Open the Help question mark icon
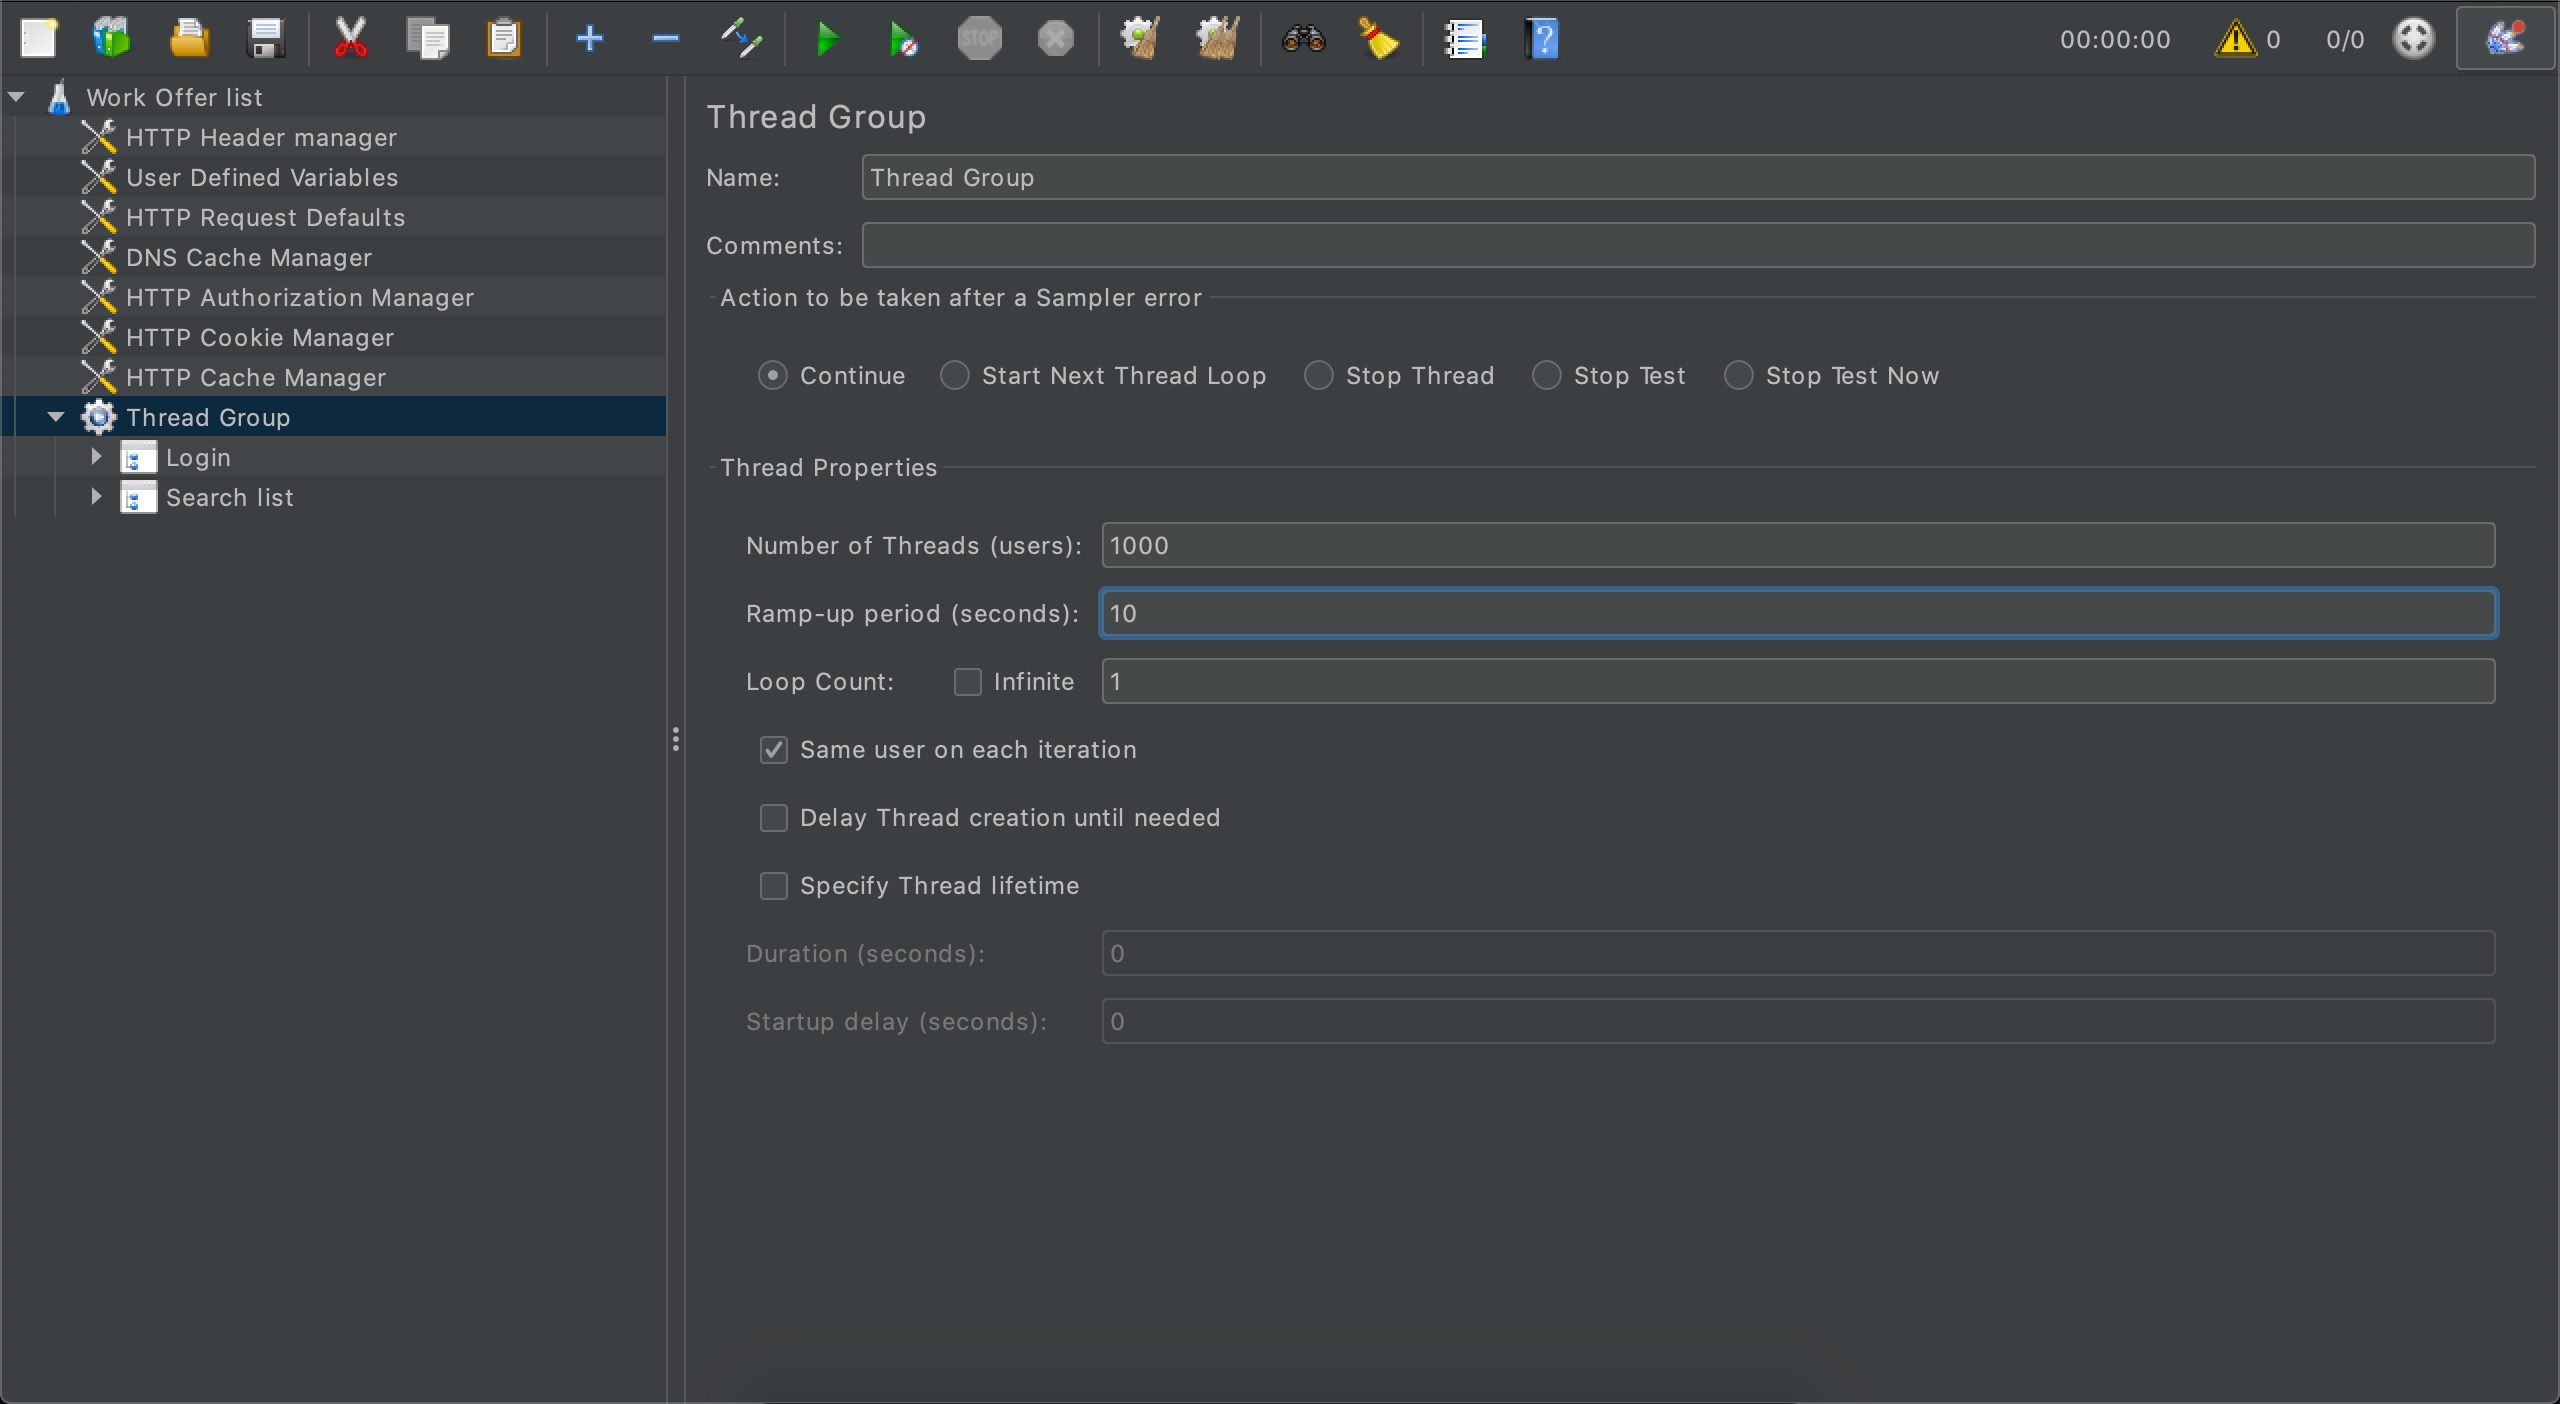Screen dimensions: 2560x1404 pos(1542,39)
